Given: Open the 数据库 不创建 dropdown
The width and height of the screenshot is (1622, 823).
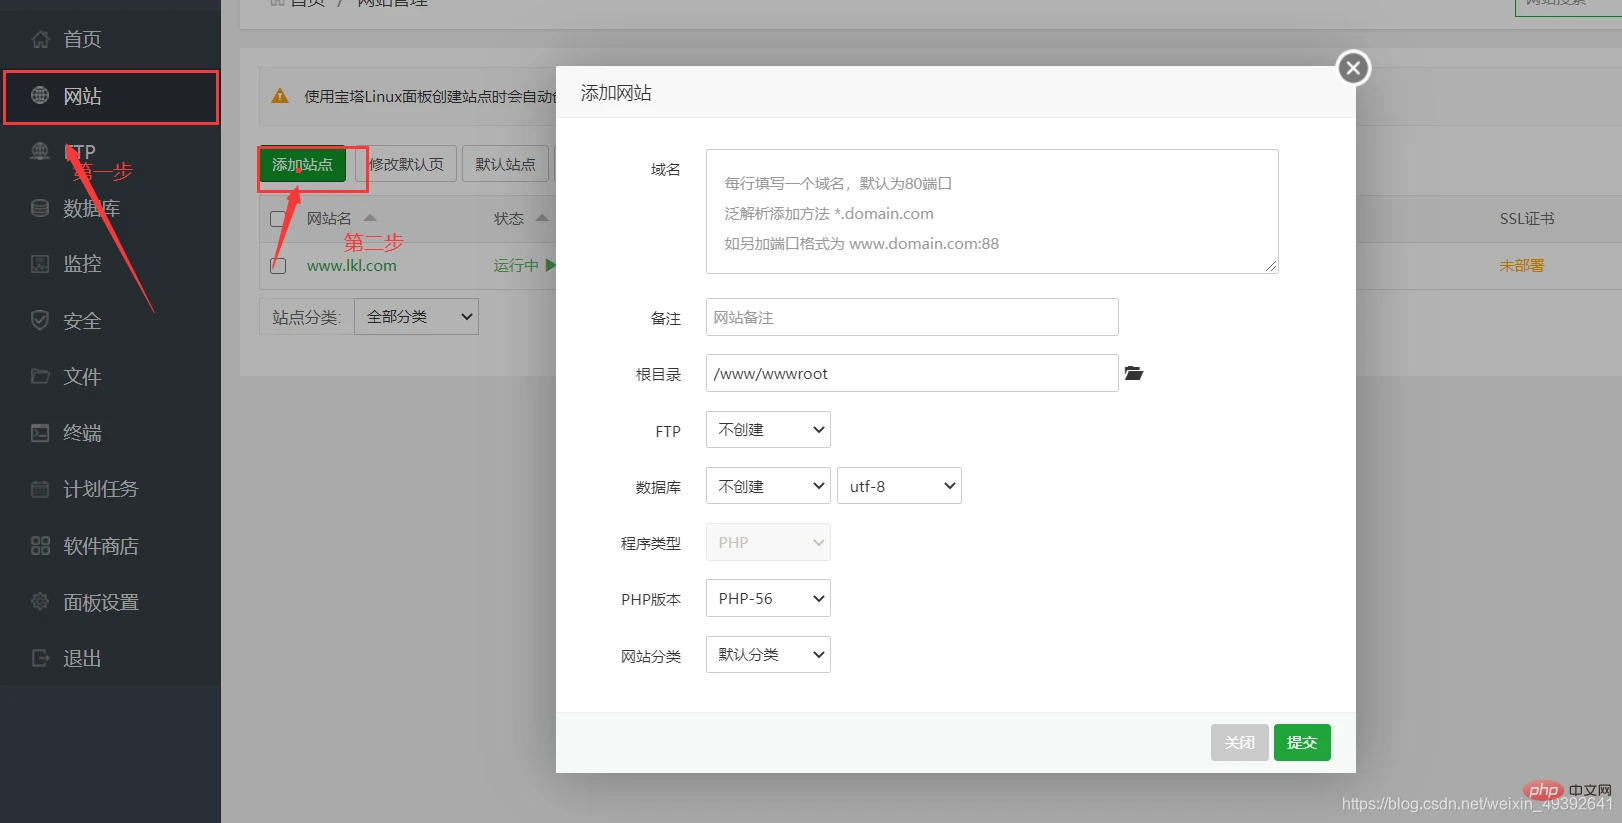Looking at the screenshot, I should [x=768, y=486].
